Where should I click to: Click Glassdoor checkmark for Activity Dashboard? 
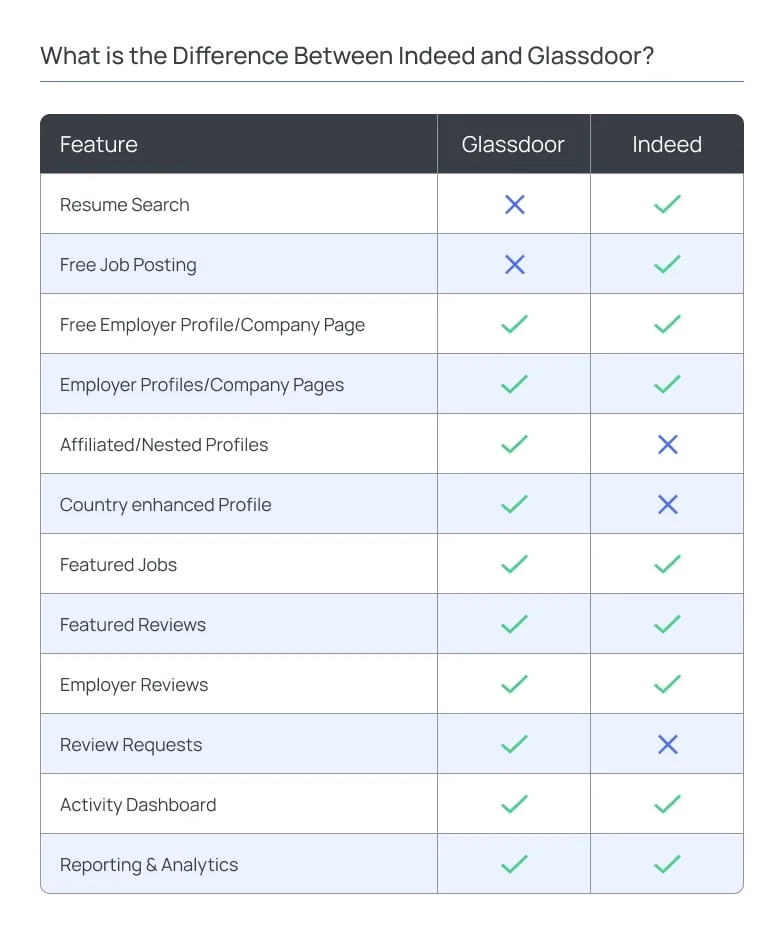(x=514, y=804)
